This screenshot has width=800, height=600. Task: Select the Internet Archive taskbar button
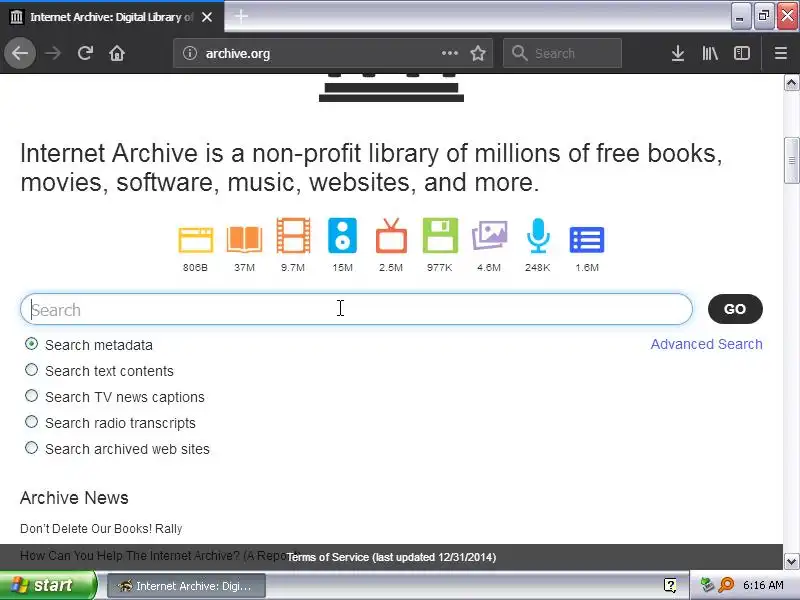point(186,586)
